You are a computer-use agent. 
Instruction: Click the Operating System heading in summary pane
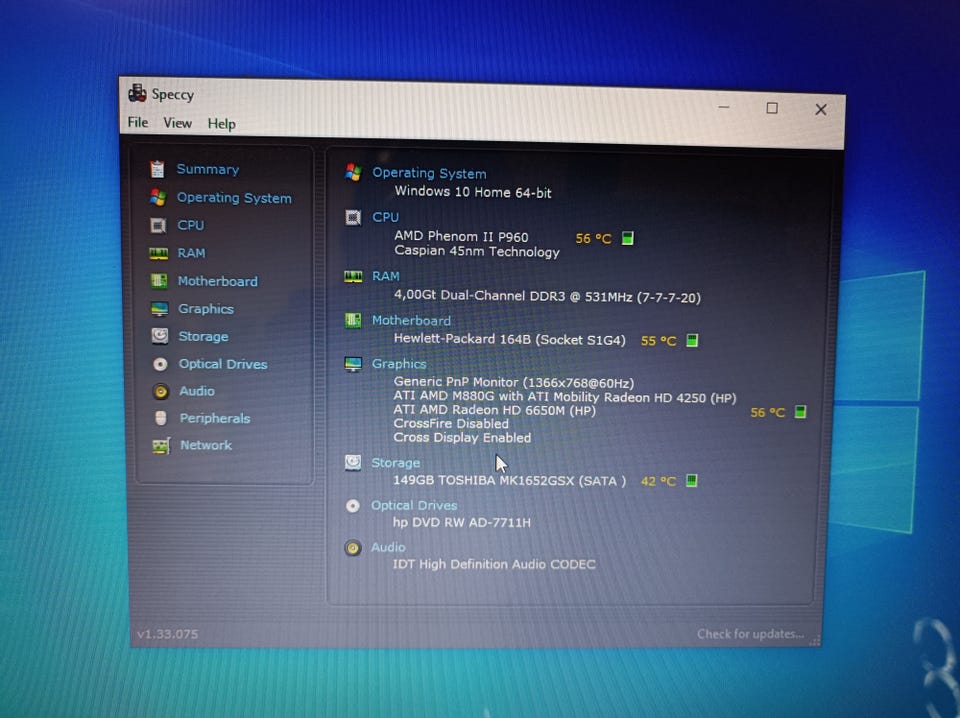pyautogui.click(x=429, y=173)
